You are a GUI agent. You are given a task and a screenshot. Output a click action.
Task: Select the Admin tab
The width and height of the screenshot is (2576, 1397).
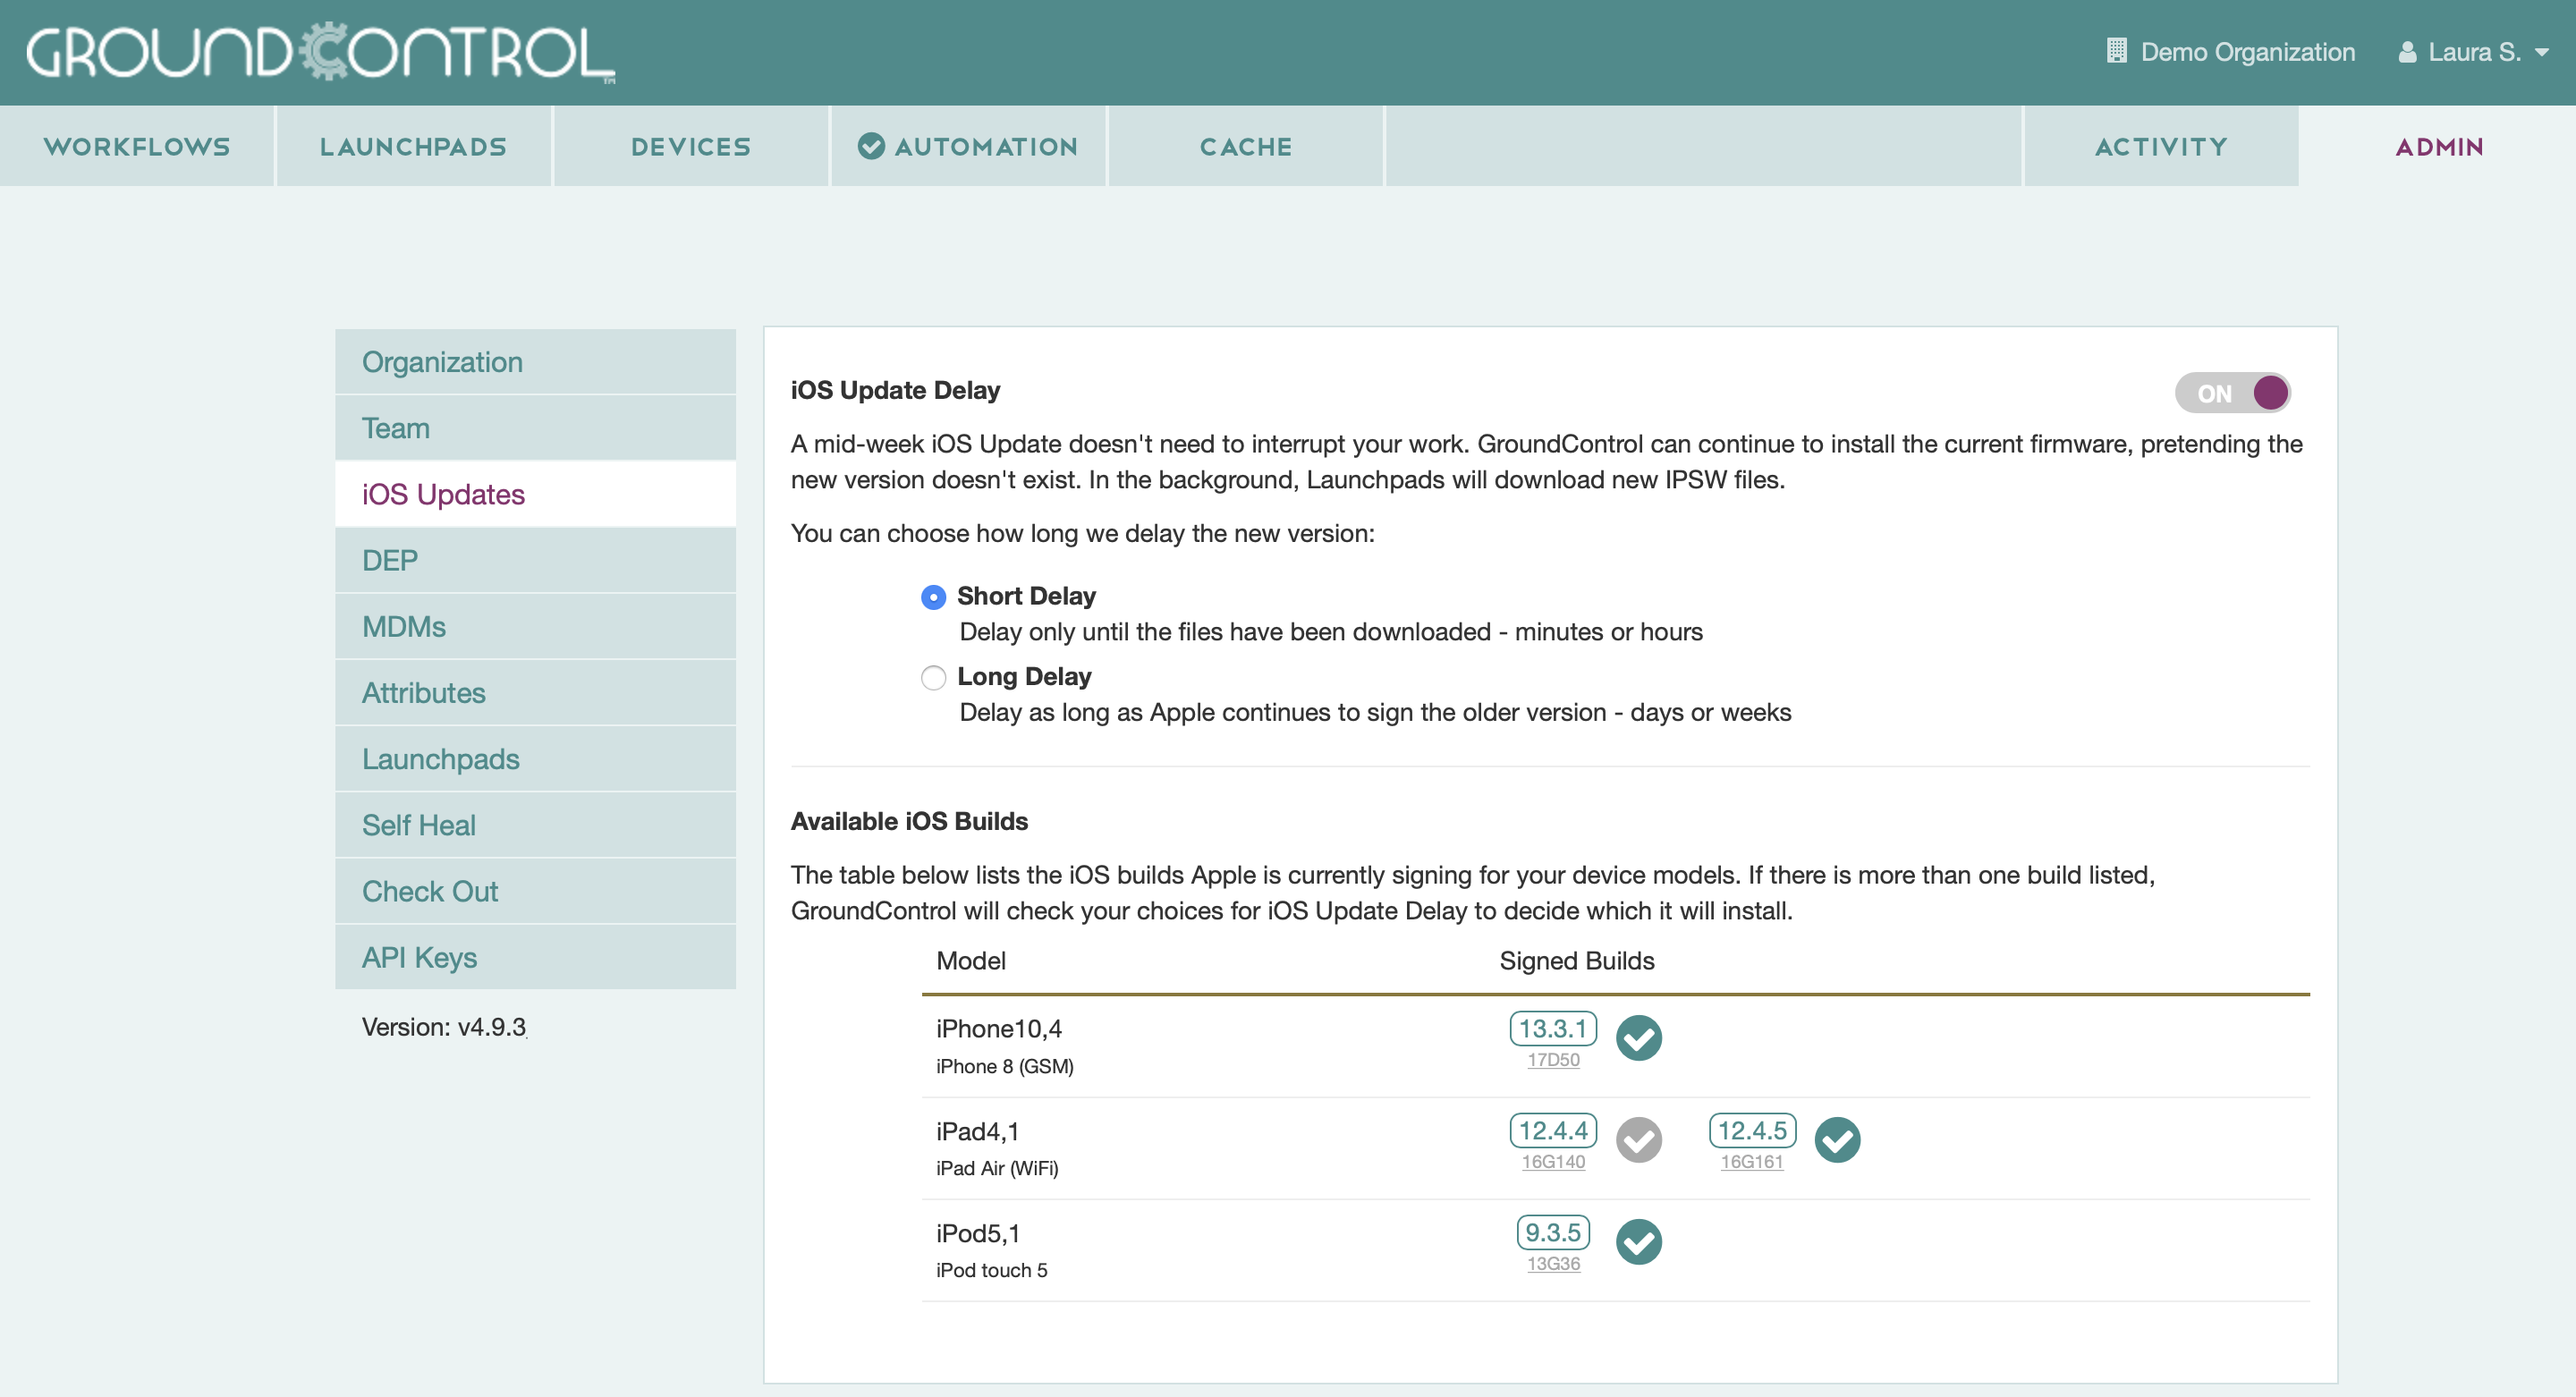(x=2439, y=146)
